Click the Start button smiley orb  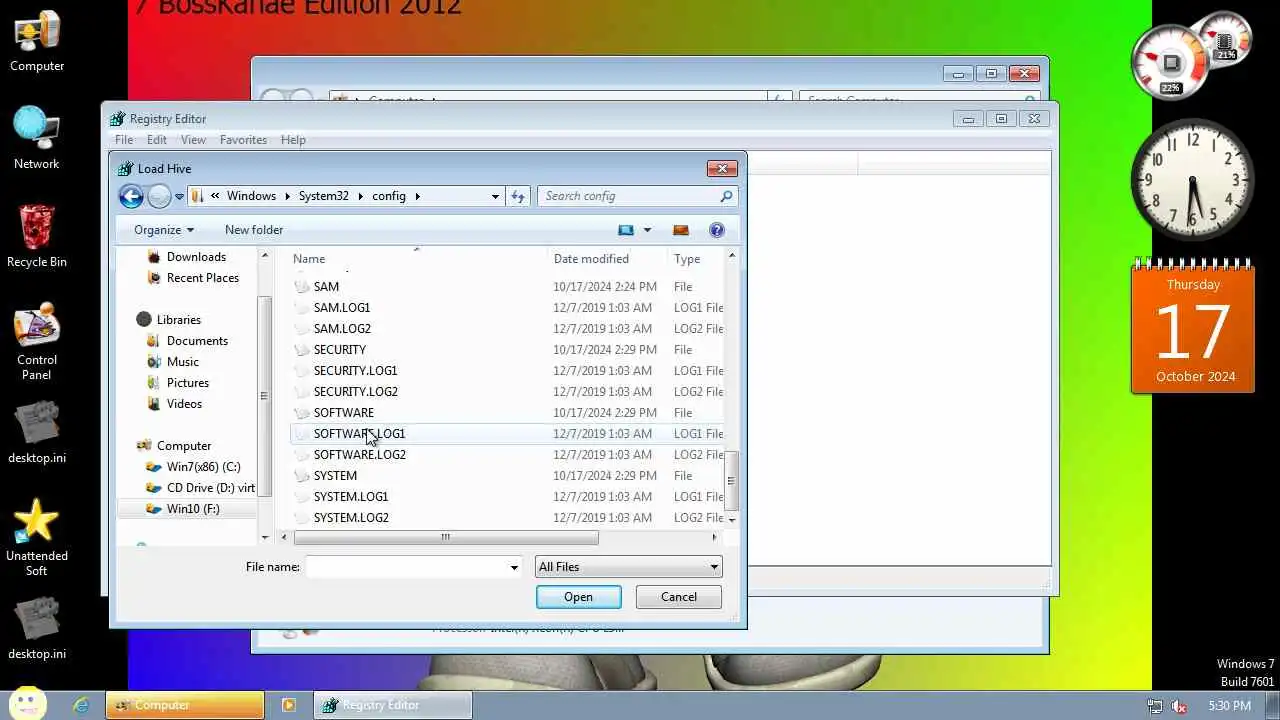[28, 702]
